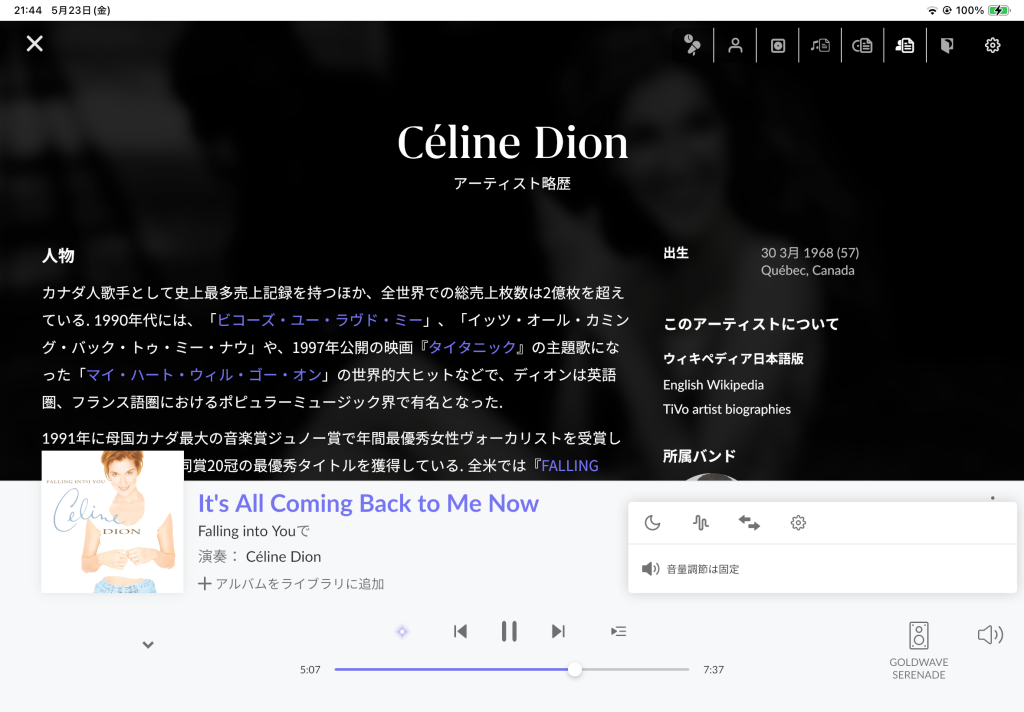Image resolution: width=1024 pixels, height=712 pixels.
Task: Open the FALLING album link in biography
Action: (x=570, y=466)
